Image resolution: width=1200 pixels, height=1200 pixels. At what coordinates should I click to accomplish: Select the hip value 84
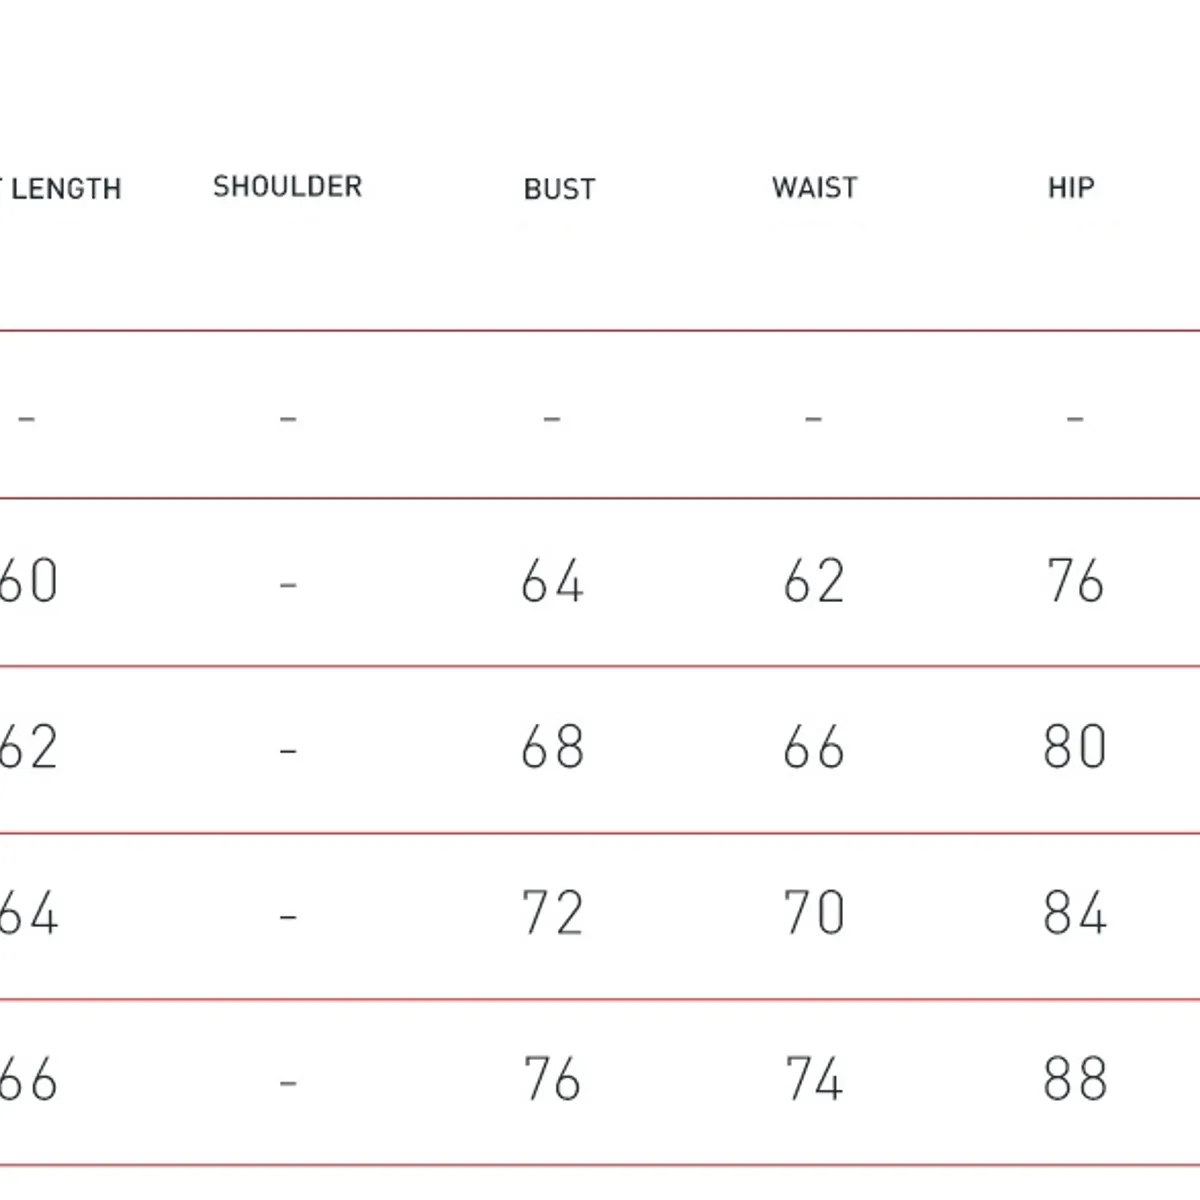[1075, 914]
